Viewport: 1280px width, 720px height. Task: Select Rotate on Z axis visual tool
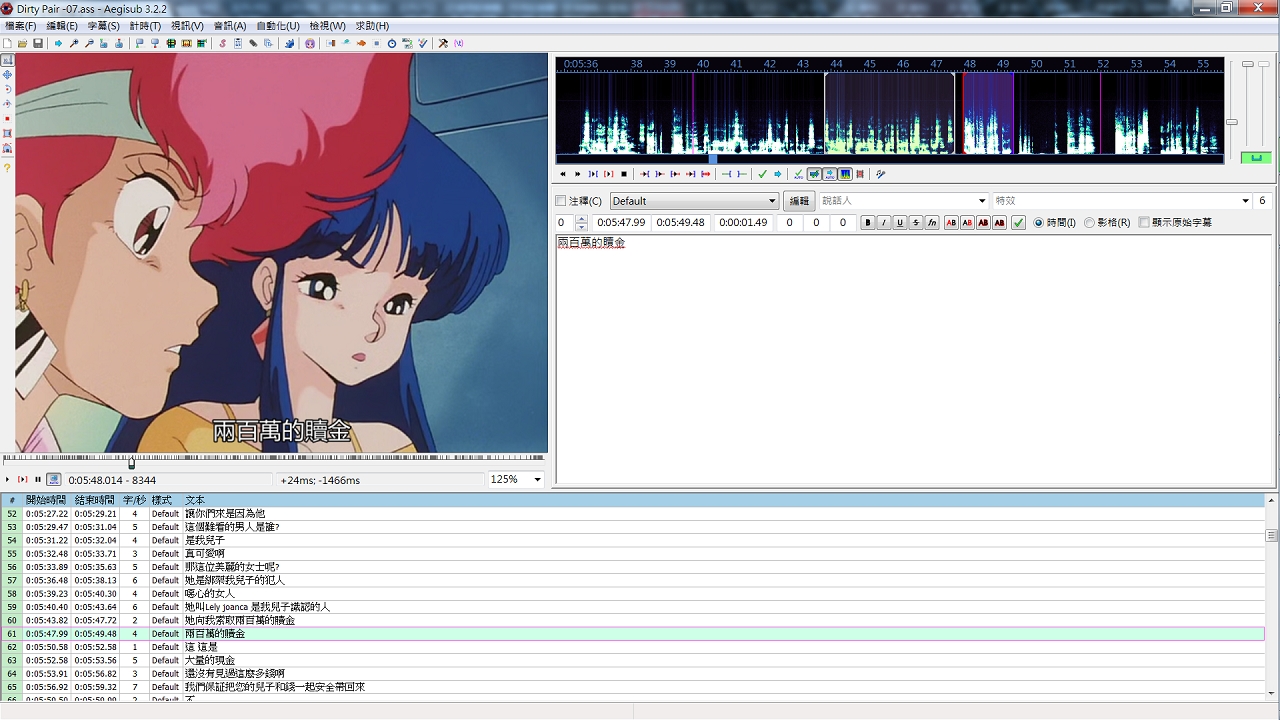pyautogui.click(x=7, y=89)
